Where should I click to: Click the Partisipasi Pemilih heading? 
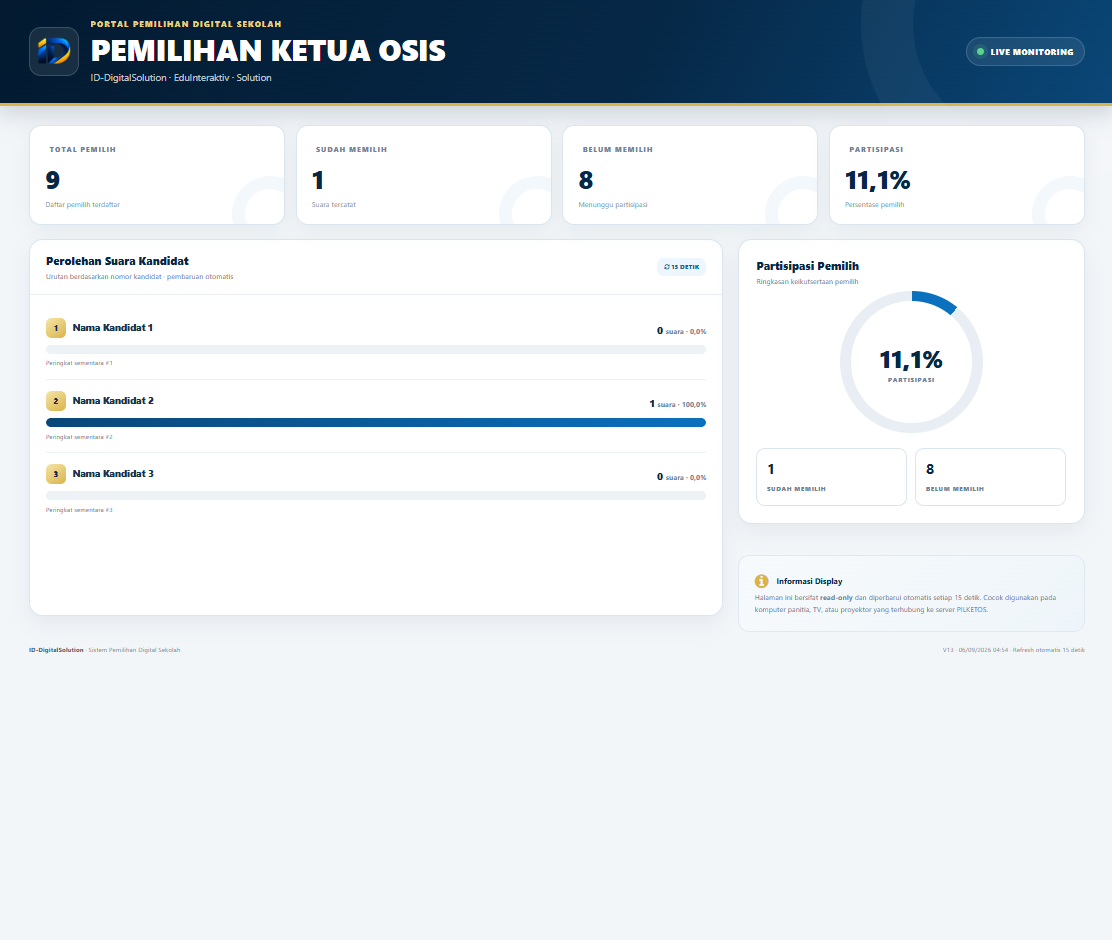(x=807, y=266)
